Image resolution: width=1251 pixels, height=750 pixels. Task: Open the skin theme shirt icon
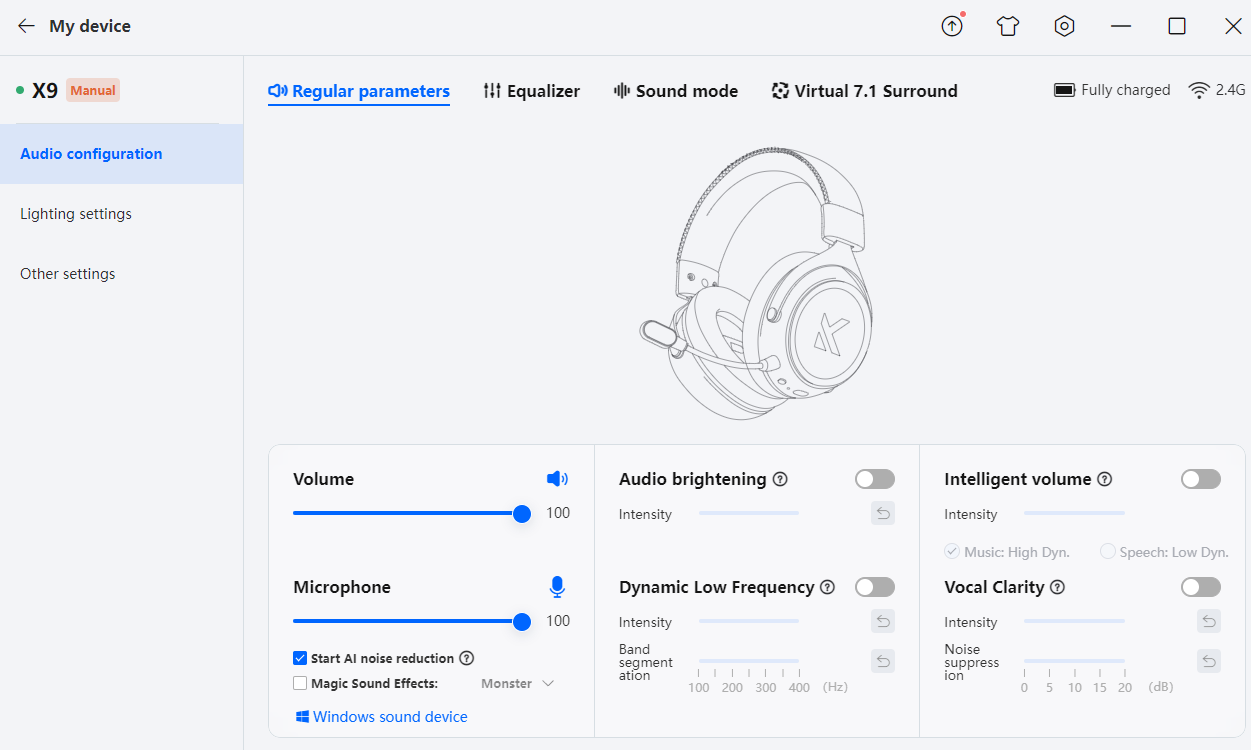click(x=1008, y=27)
